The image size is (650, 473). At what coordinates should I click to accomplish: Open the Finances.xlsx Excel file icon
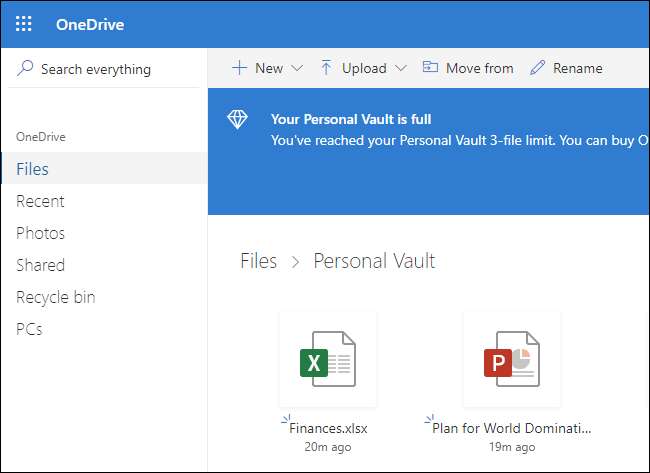[x=328, y=359]
